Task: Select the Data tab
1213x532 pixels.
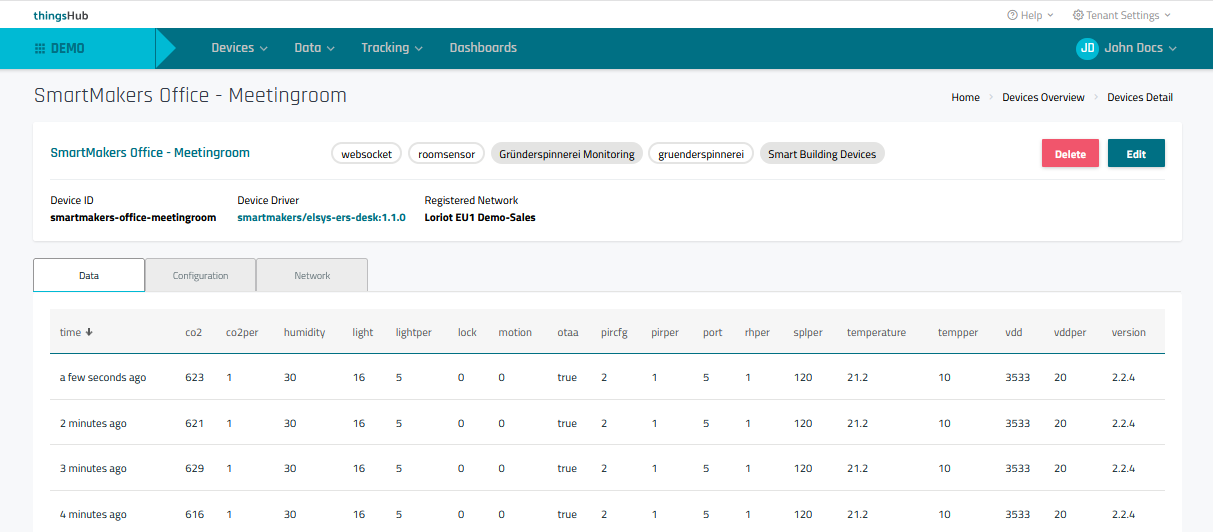Action: tap(89, 275)
